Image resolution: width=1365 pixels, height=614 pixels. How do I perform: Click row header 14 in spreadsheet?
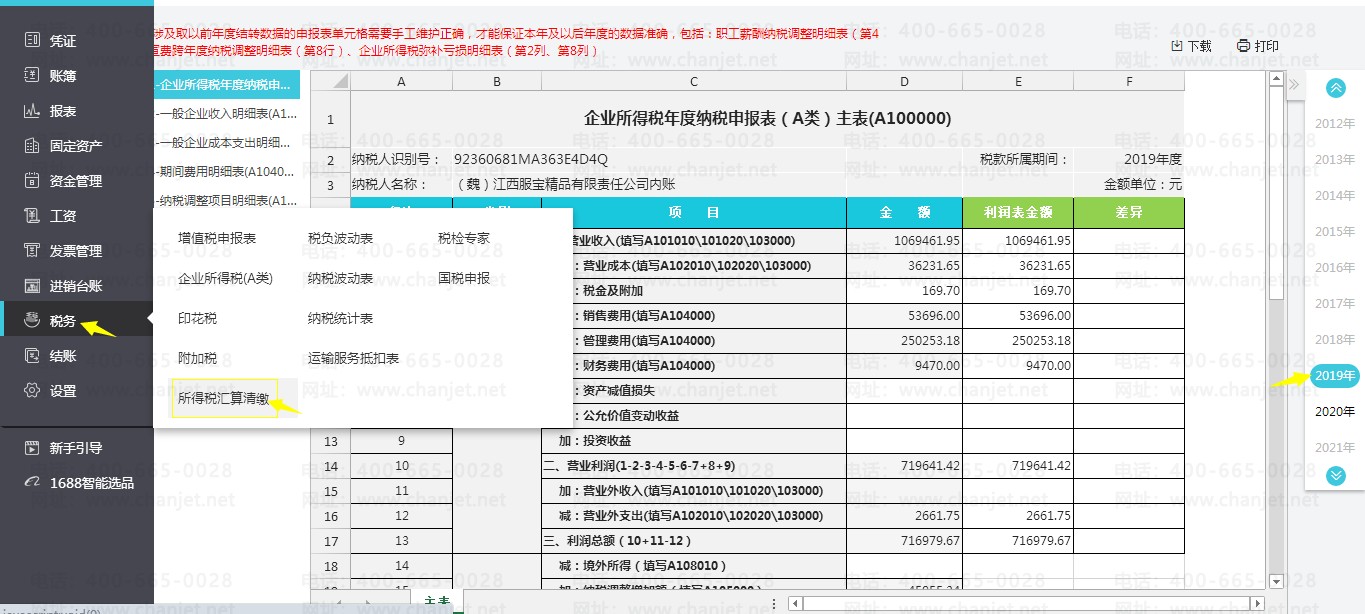[330, 466]
